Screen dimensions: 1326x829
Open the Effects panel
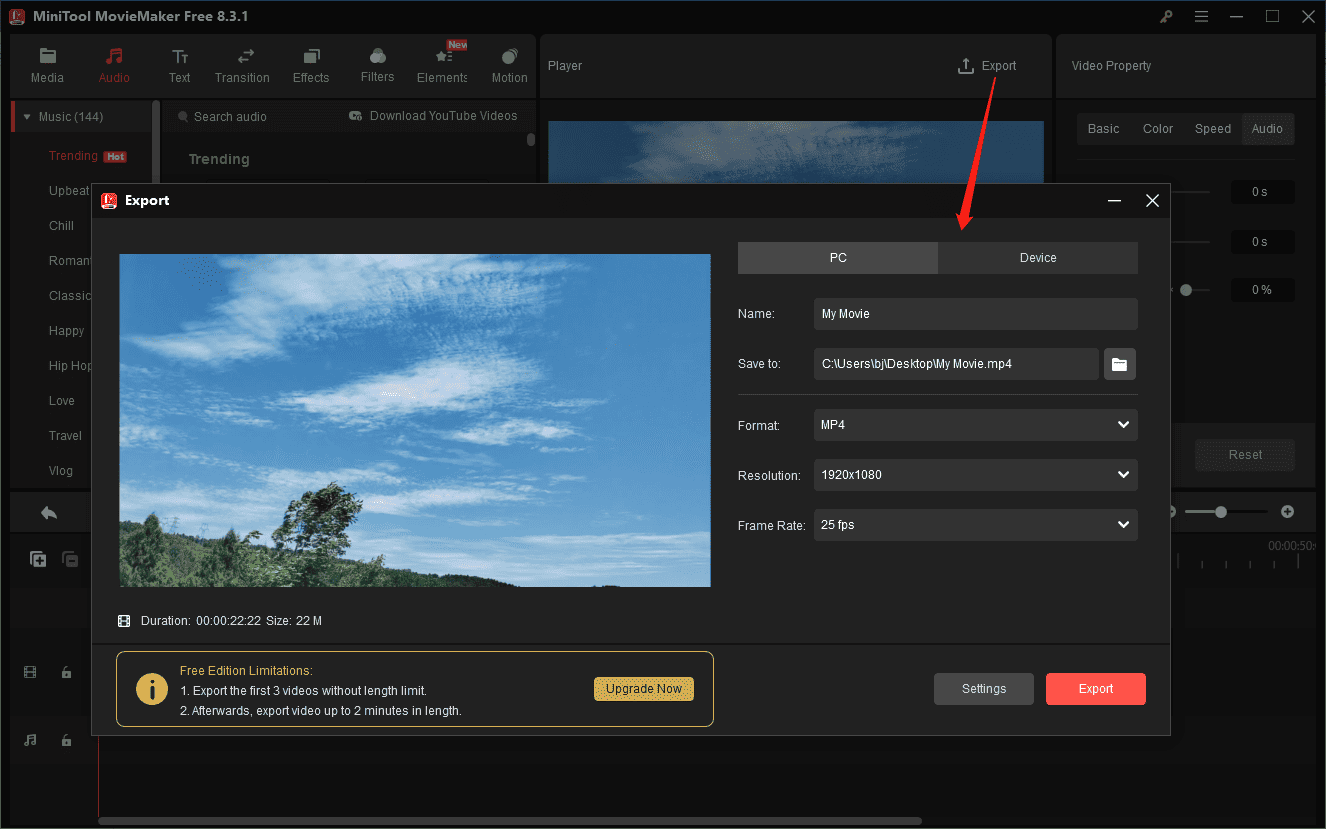pos(310,64)
